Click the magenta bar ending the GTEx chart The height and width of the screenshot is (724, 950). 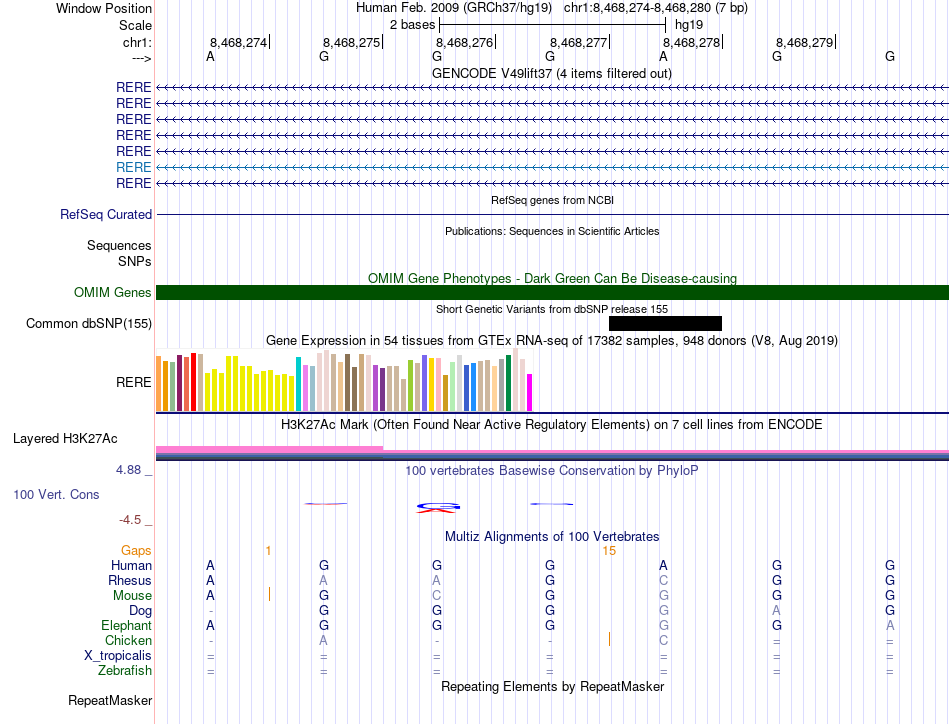point(530,393)
